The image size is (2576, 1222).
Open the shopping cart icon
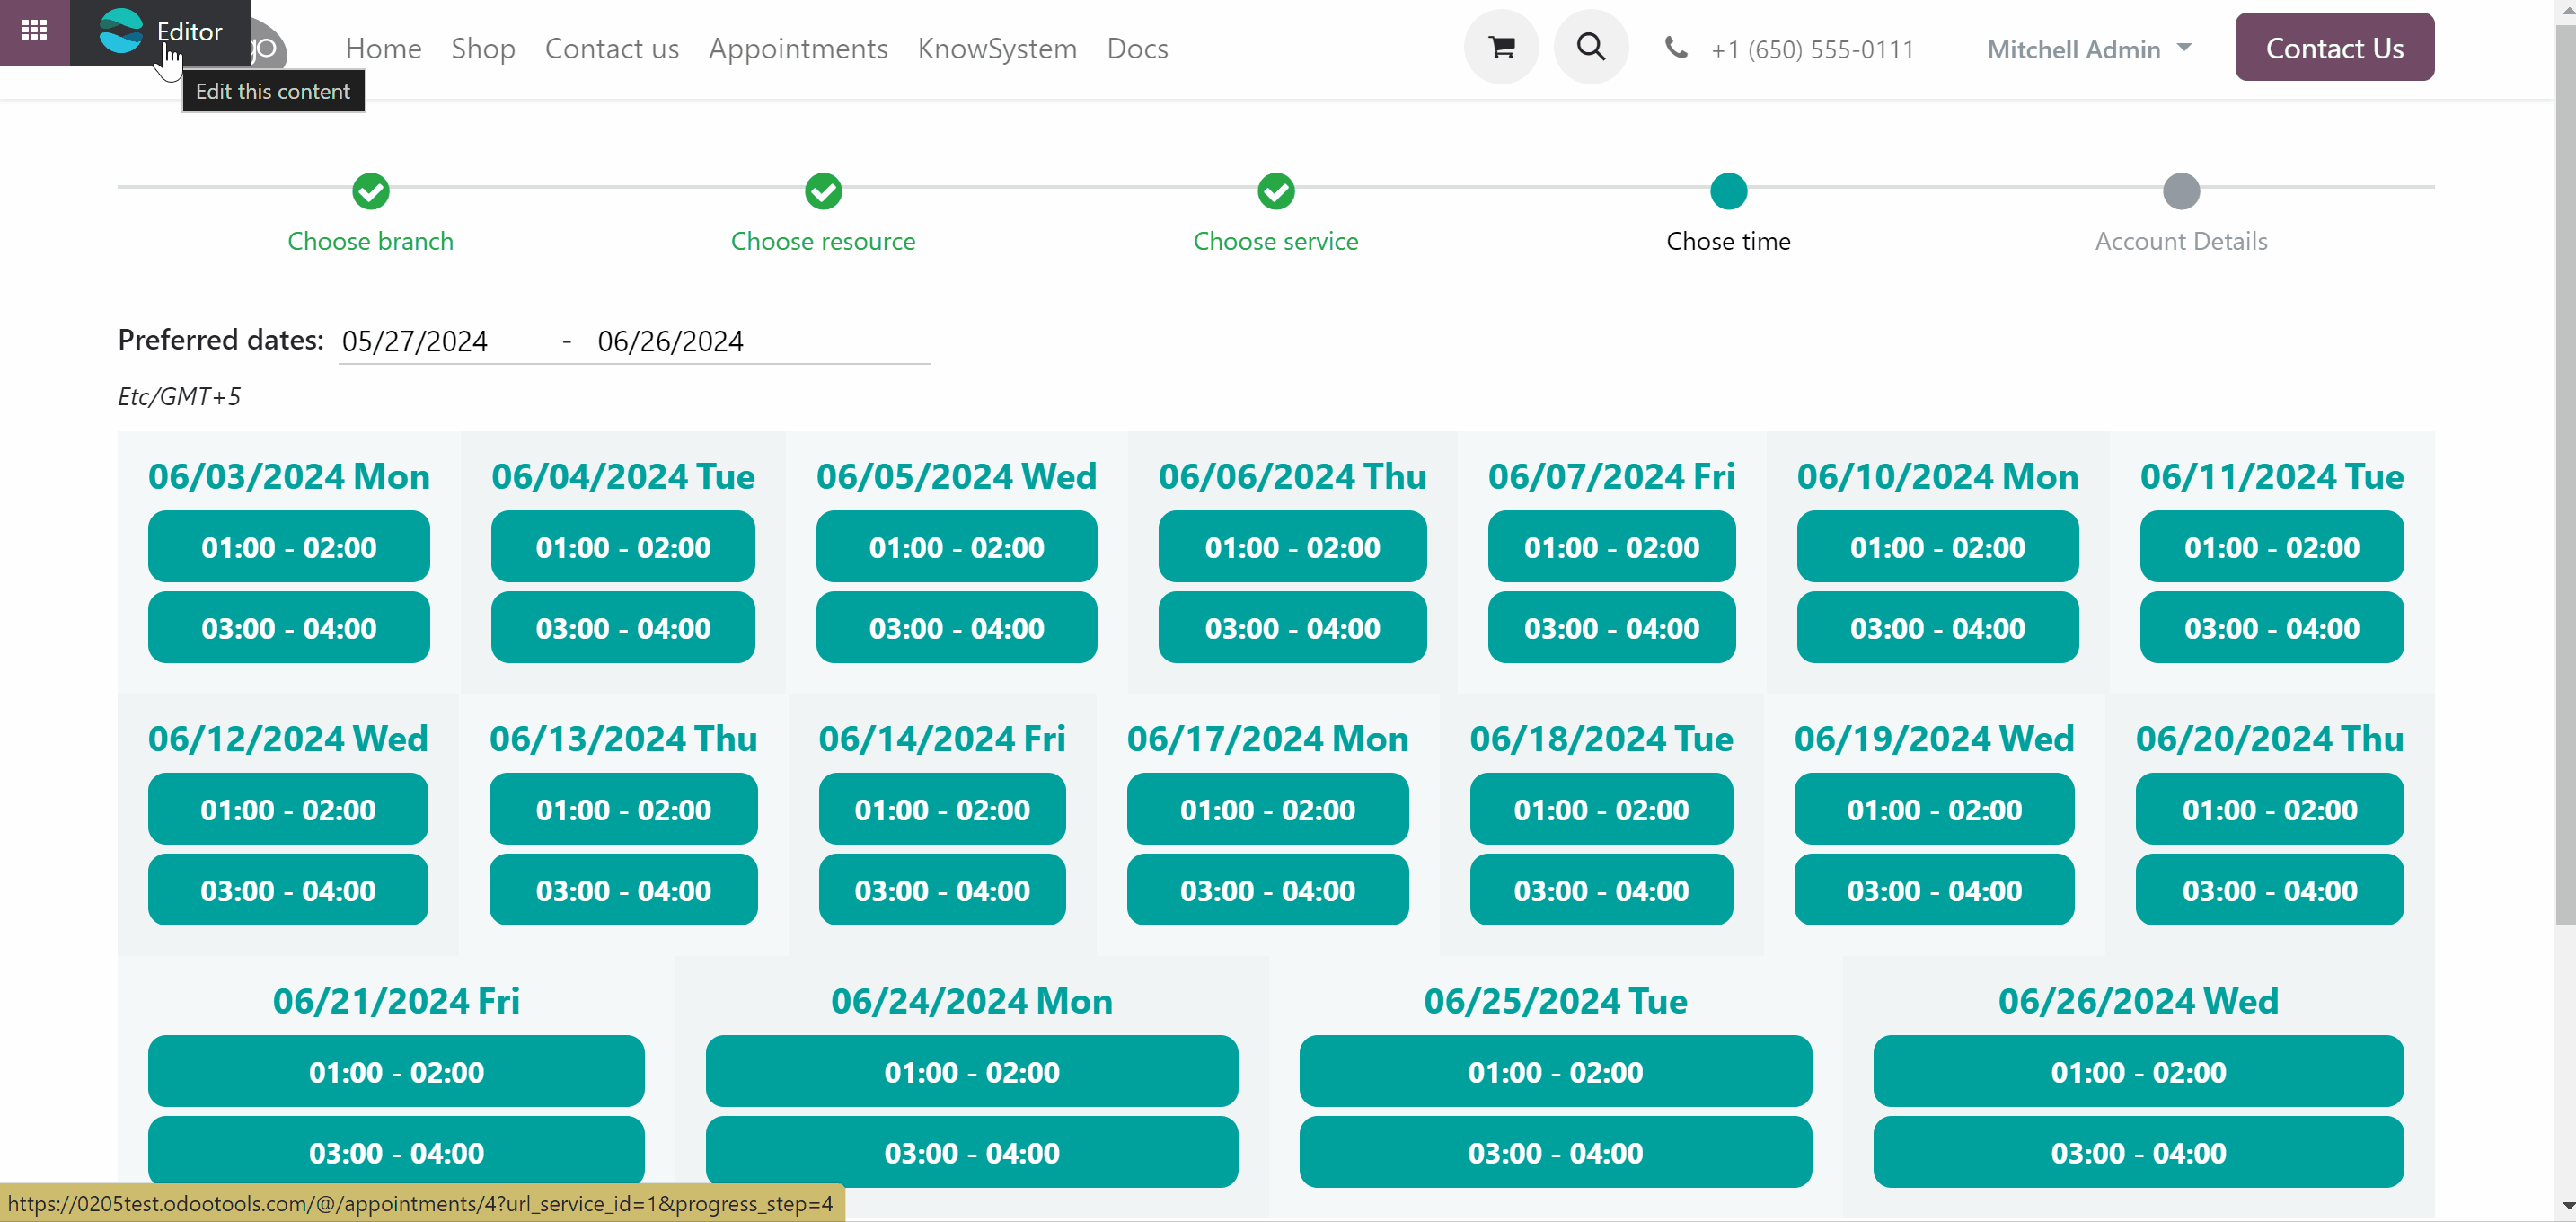point(1501,47)
